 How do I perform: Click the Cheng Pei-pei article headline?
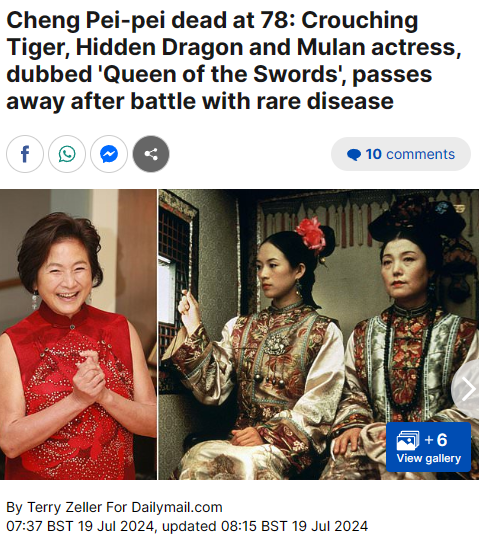coord(233,61)
